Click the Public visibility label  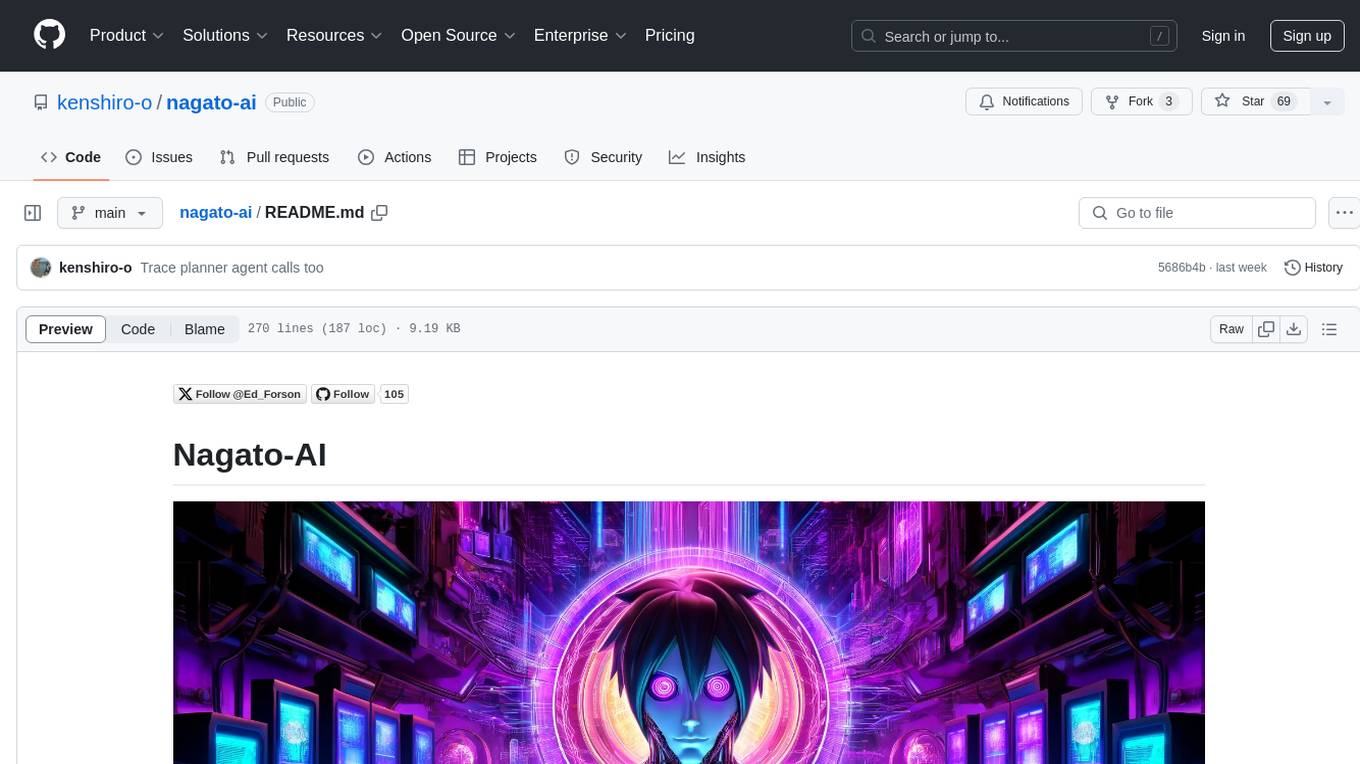(x=290, y=102)
